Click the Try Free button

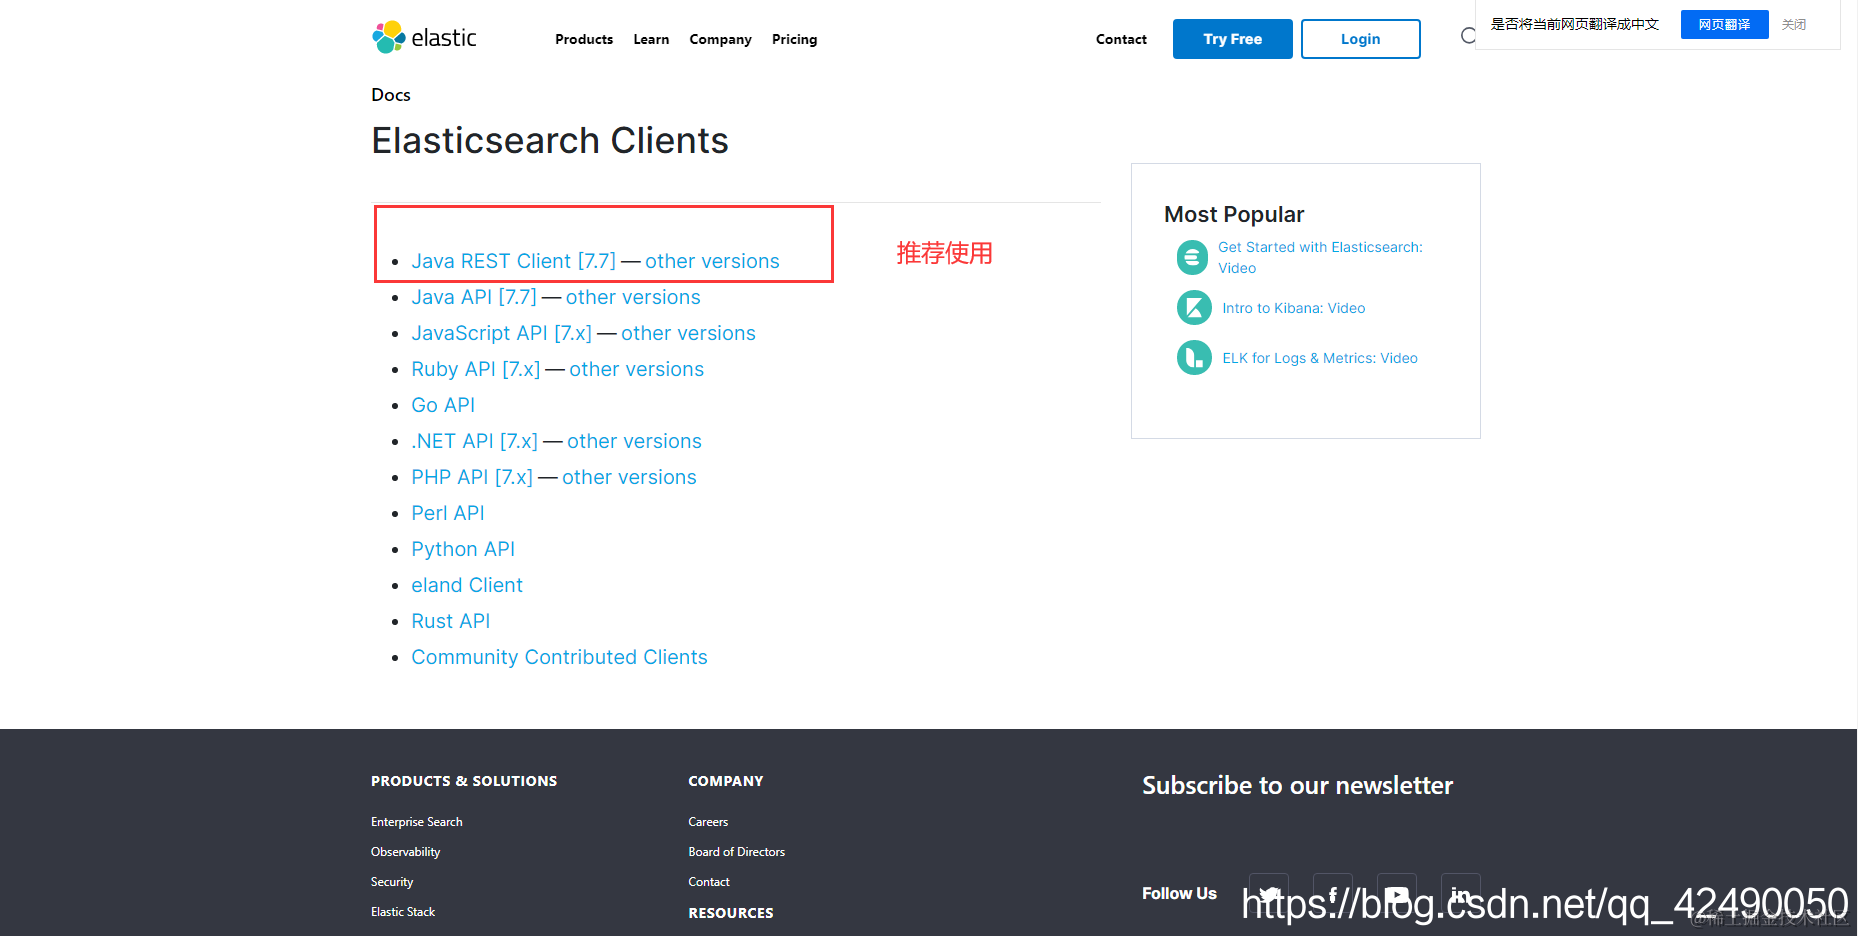1232,39
